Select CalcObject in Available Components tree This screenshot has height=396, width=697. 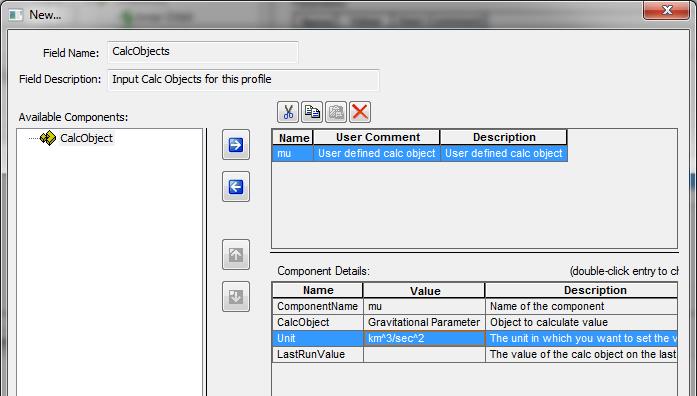pyautogui.click(x=86, y=138)
